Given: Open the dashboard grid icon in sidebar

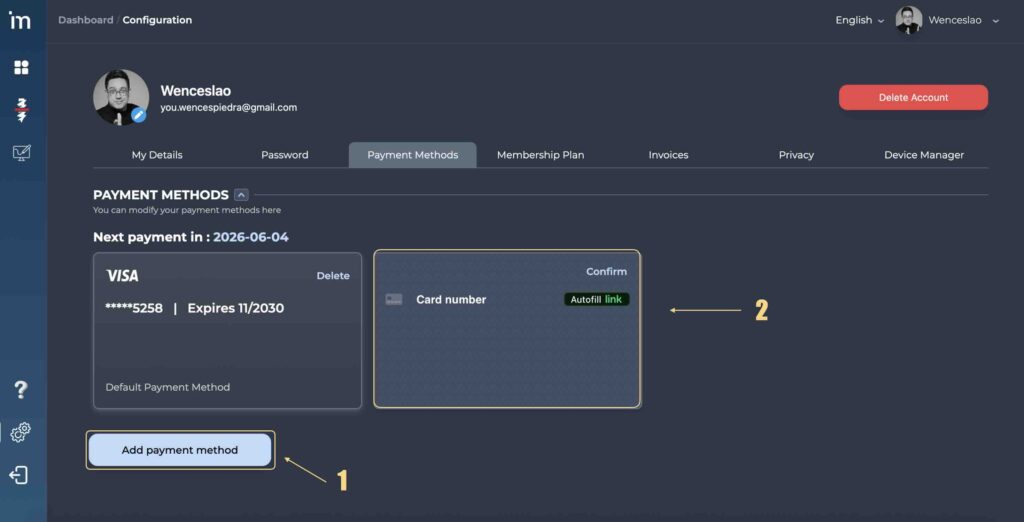Looking at the screenshot, I should (x=21, y=68).
